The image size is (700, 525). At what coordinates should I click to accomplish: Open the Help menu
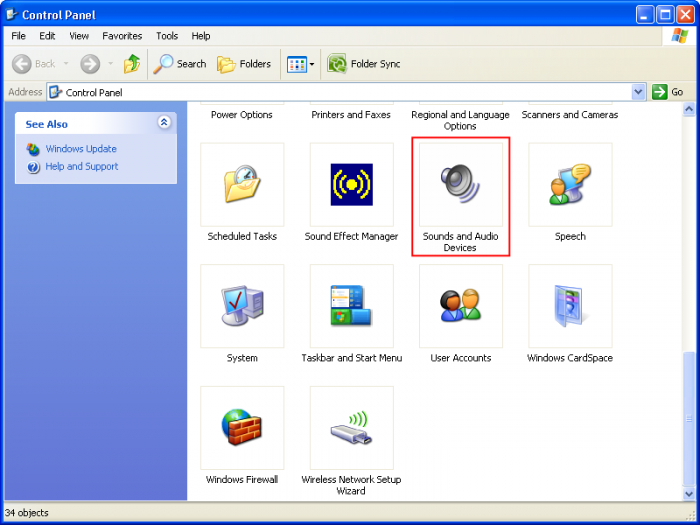200,36
